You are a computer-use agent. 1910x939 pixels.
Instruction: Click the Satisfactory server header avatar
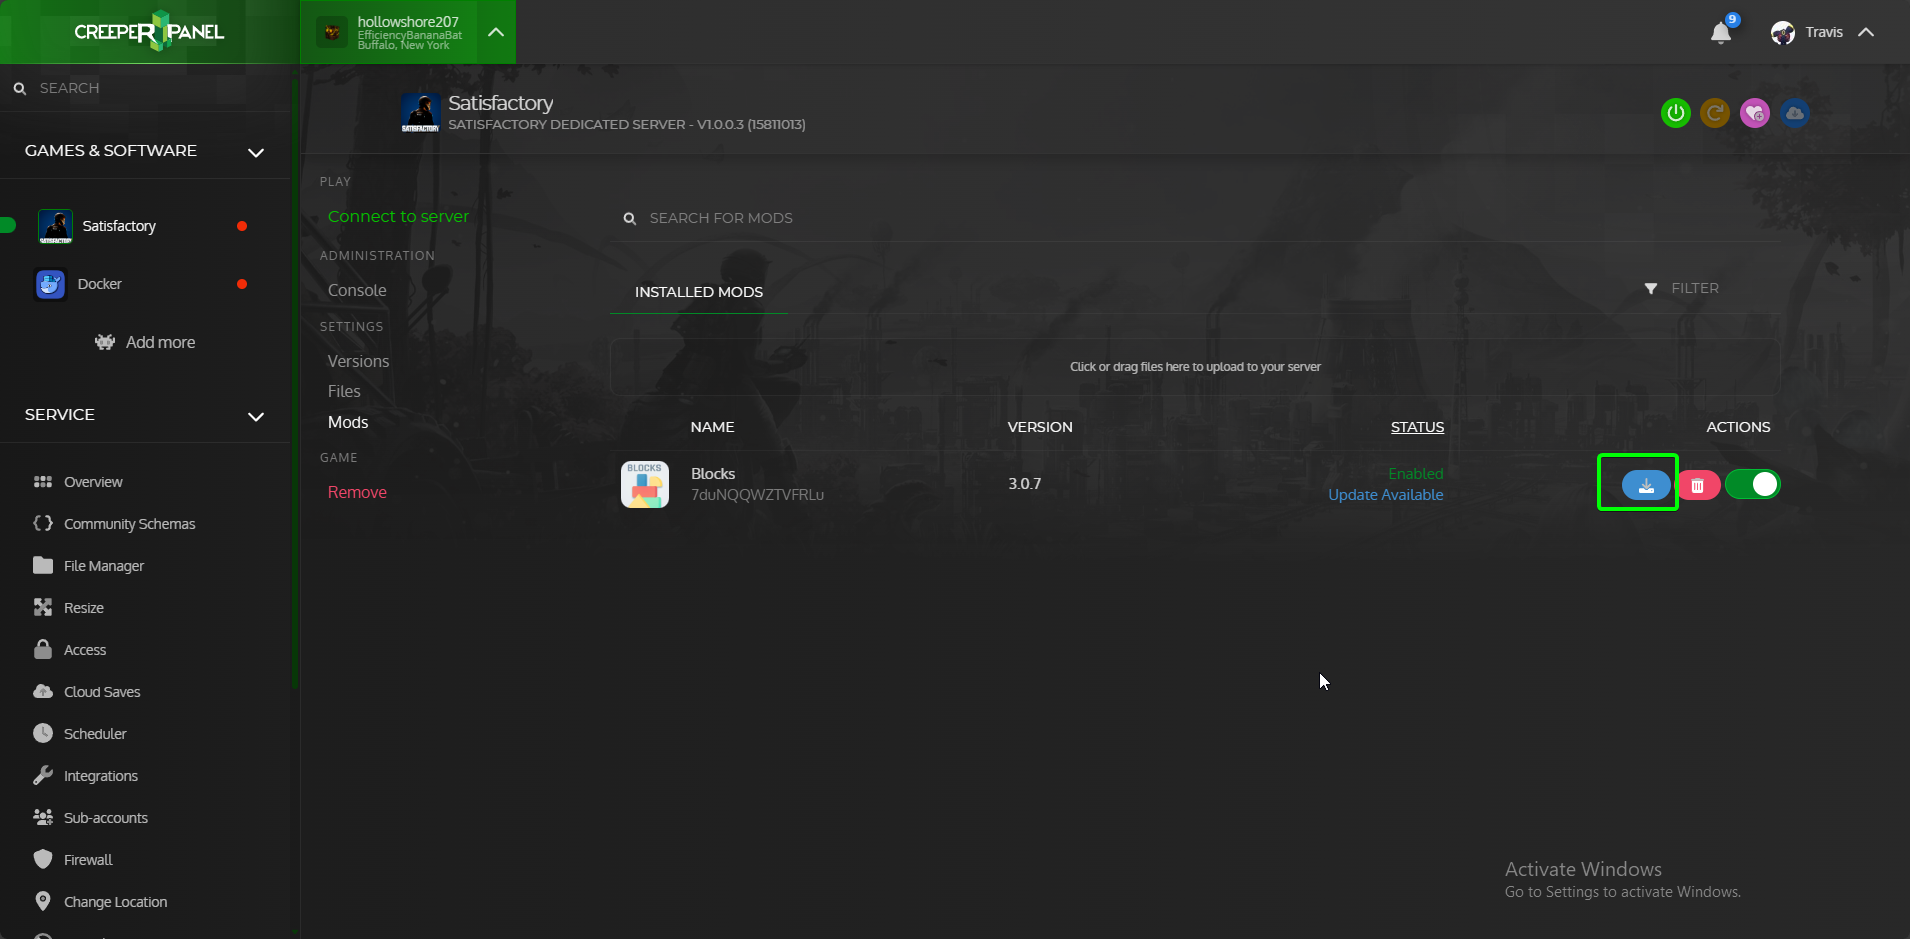click(x=421, y=113)
